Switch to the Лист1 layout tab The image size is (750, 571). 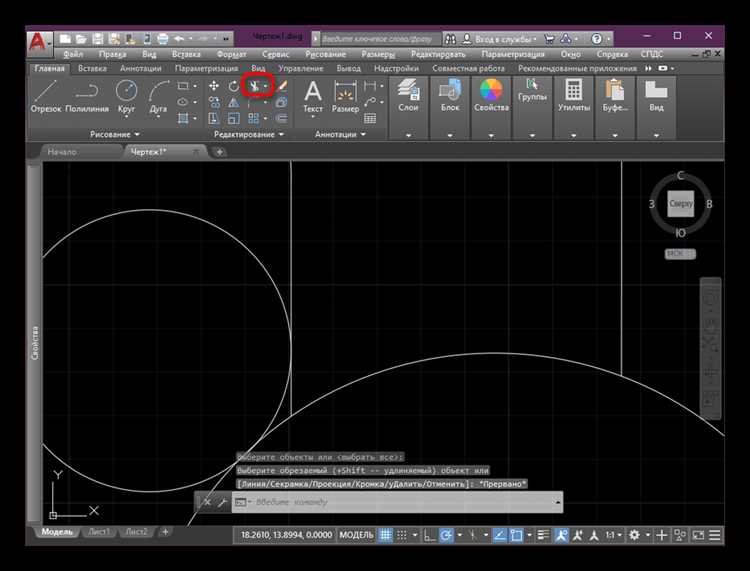point(98,532)
